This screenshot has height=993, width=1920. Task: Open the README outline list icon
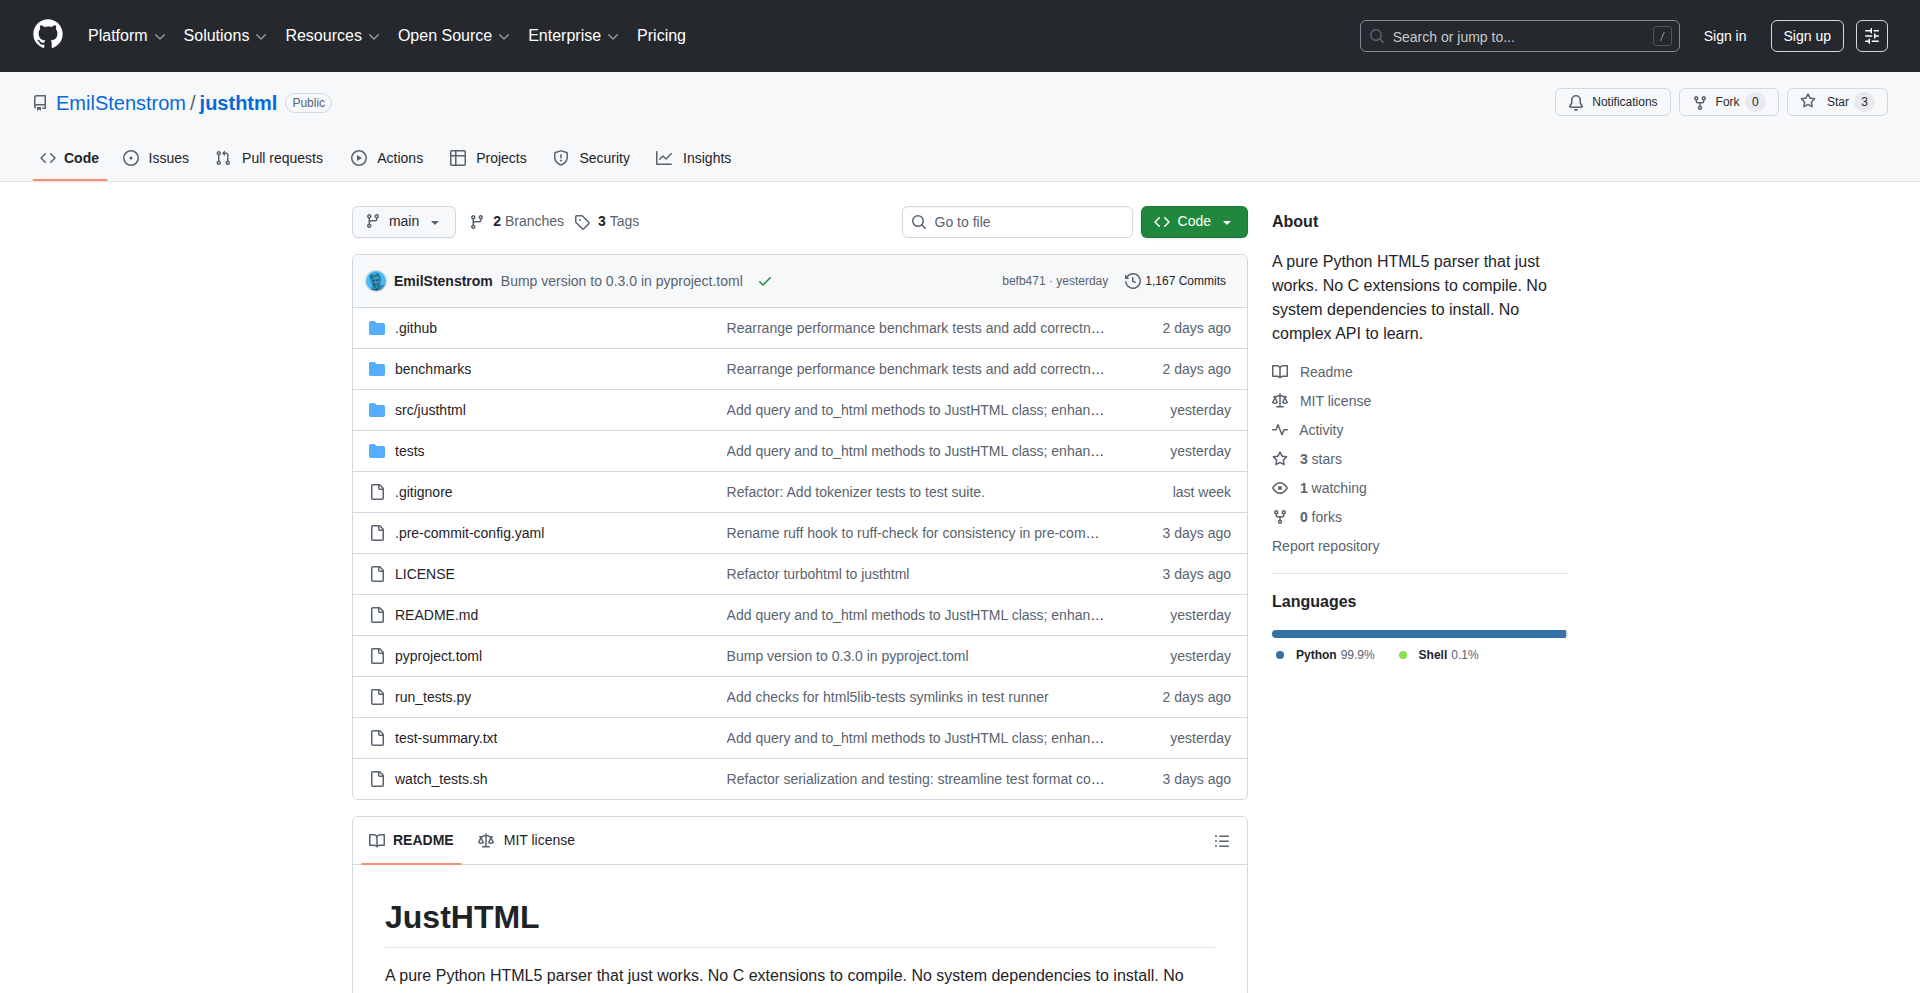[x=1221, y=841]
